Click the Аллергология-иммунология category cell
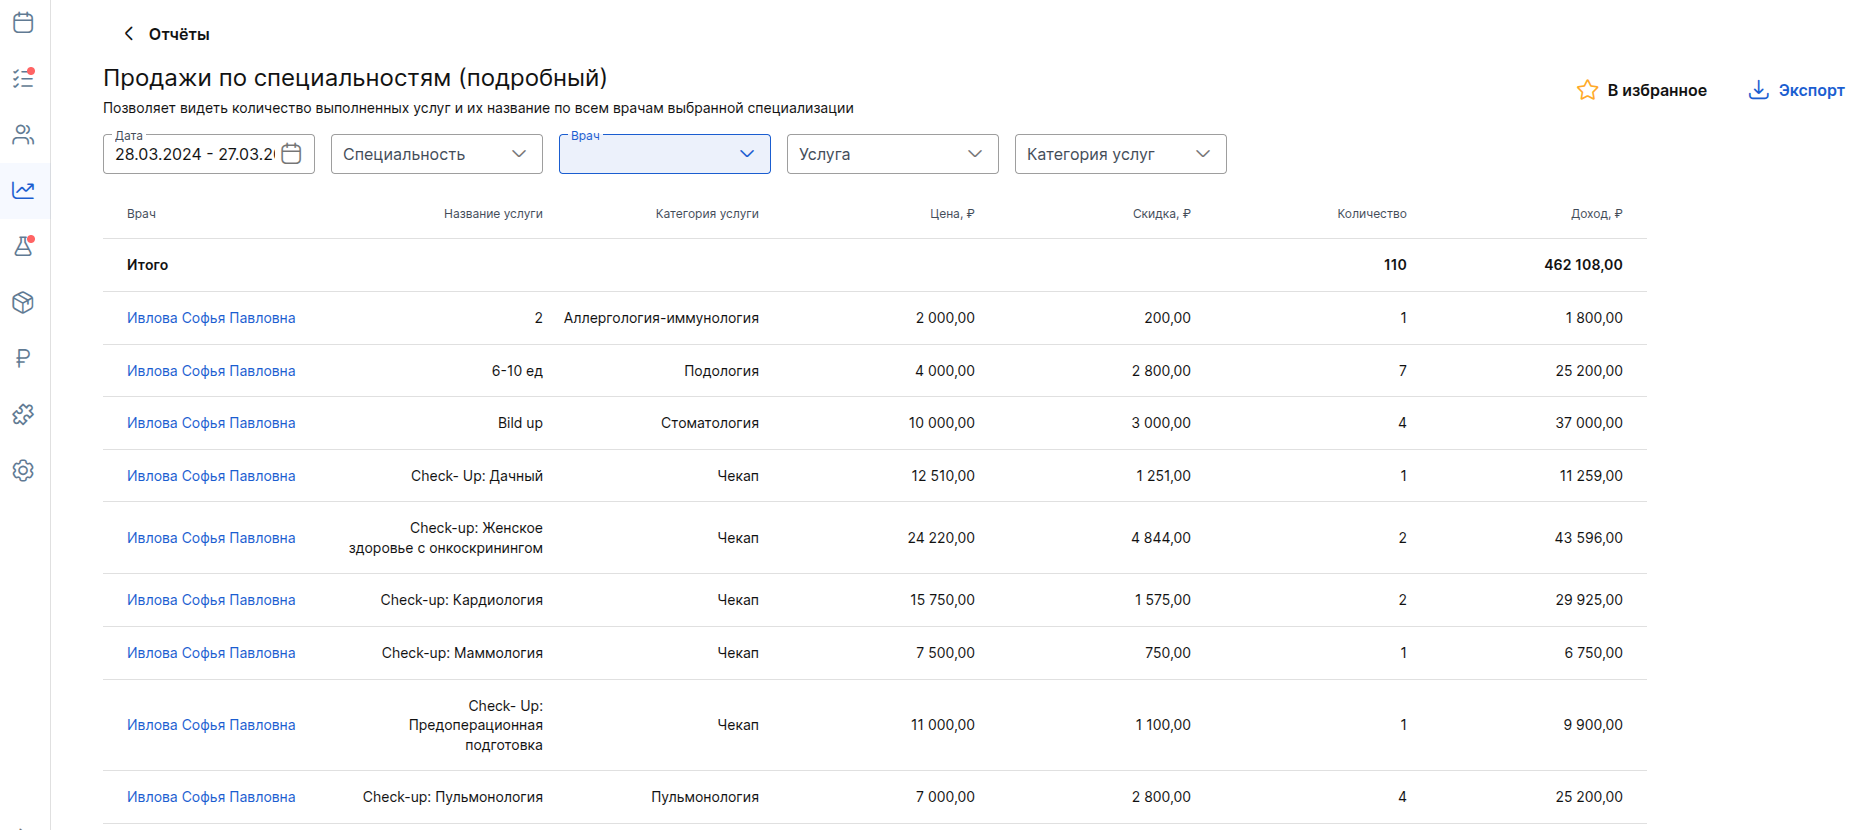1873x830 pixels. coord(661,318)
